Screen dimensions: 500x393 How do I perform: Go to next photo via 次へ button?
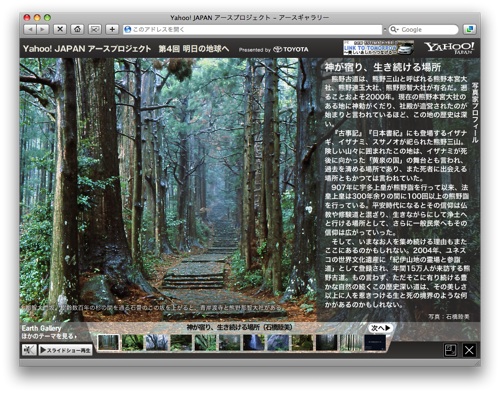tap(380, 328)
